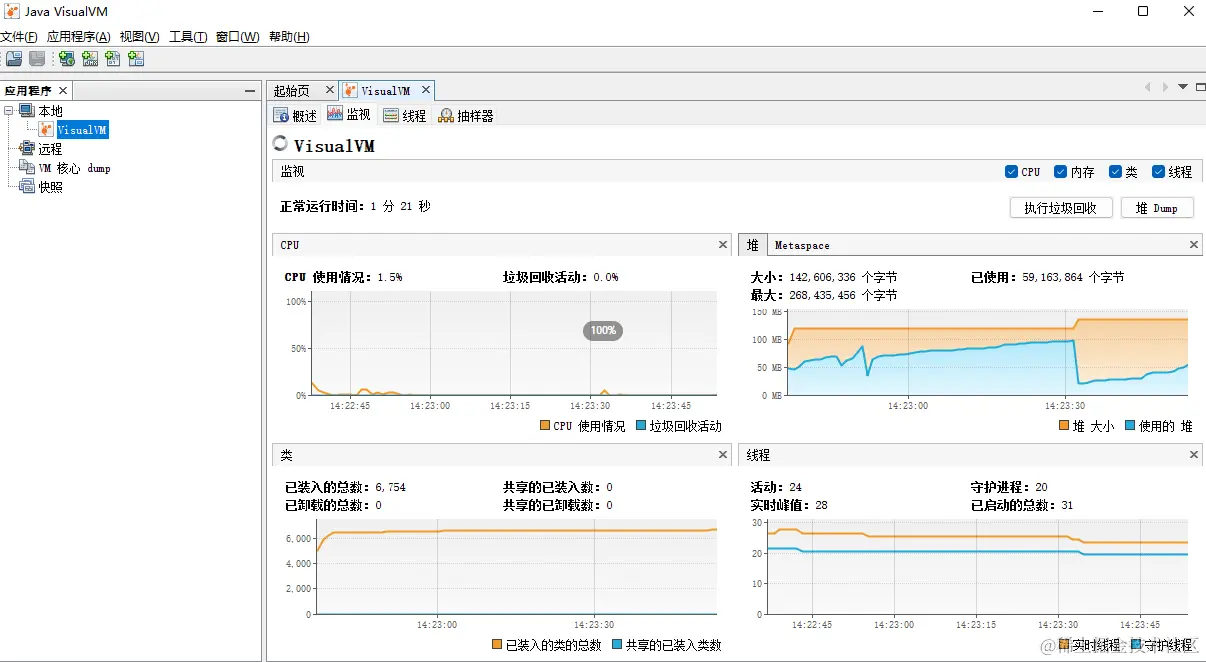Click the grayed Save Snapshot toolbar icon
The height and width of the screenshot is (662, 1206).
pos(37,59)
